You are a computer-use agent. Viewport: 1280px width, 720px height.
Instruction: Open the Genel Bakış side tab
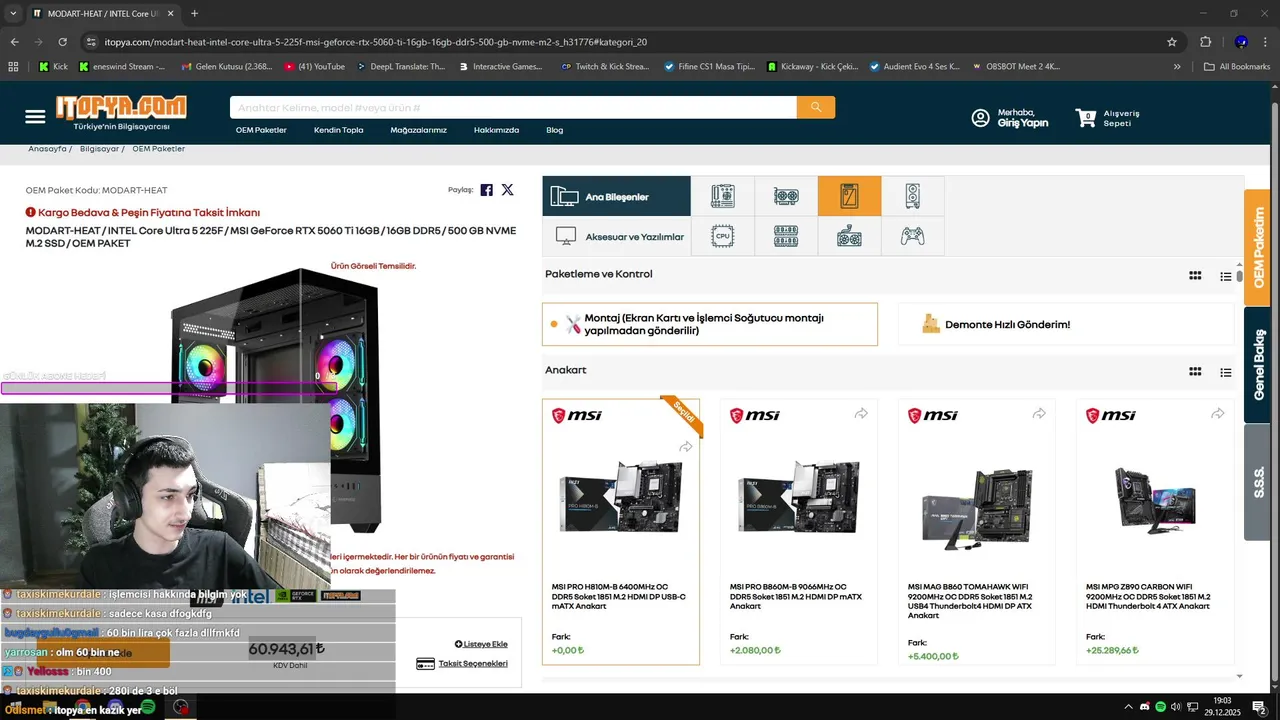coord(1258,365)
